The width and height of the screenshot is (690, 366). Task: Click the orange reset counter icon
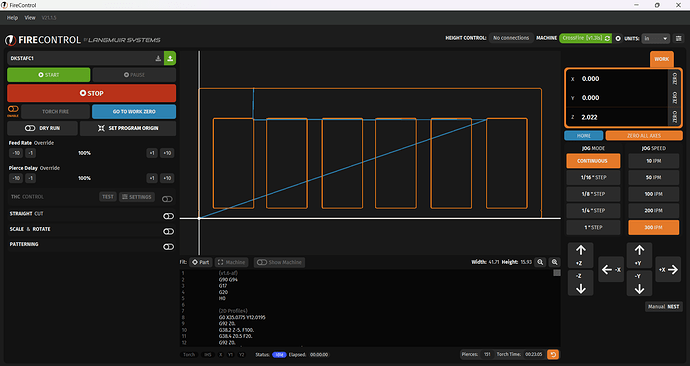pyautogui.click(x=553, y=355)
